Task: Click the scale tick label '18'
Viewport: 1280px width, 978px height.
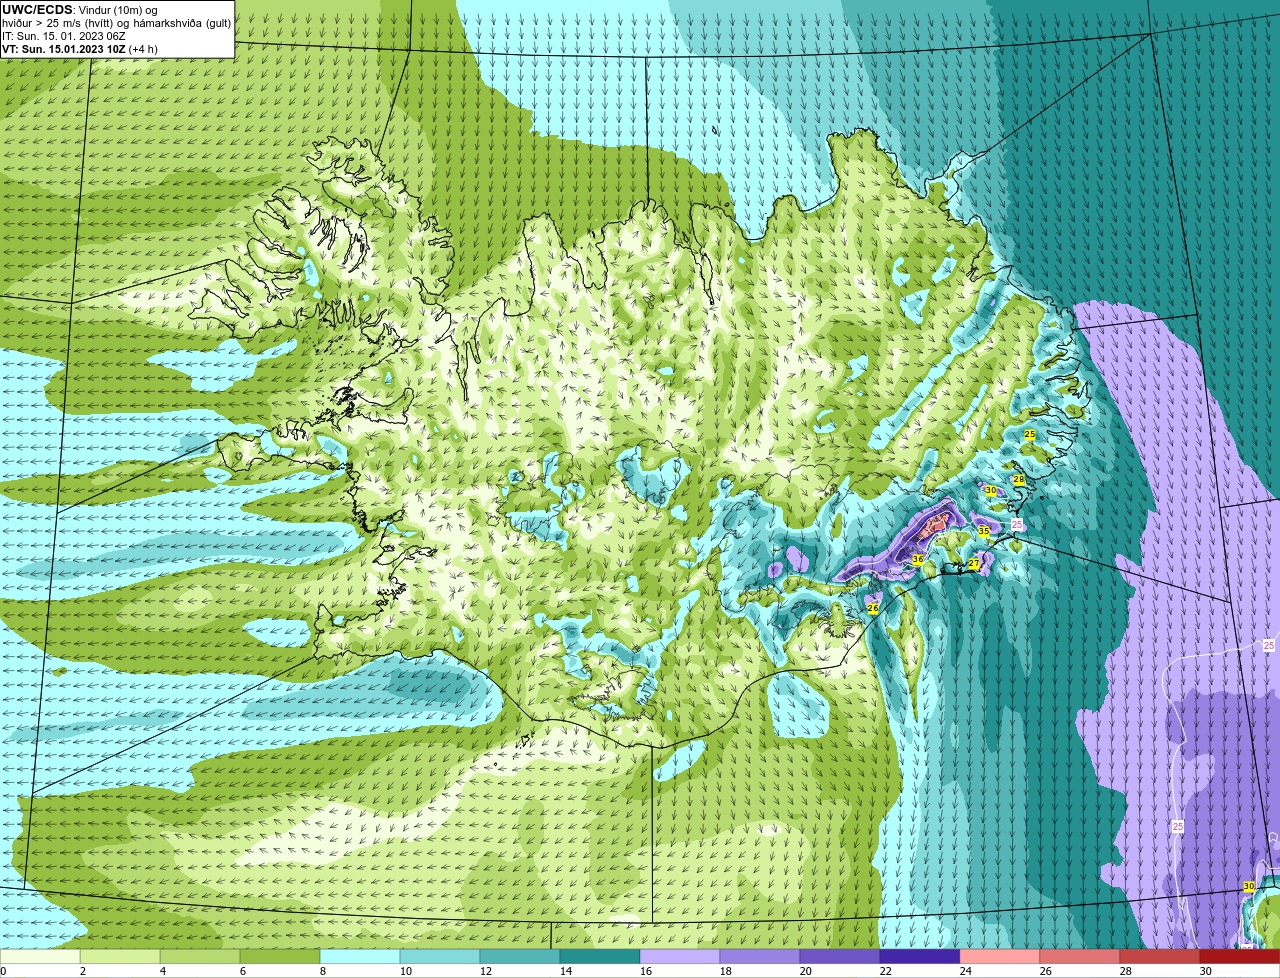Action: click(725, 971)
